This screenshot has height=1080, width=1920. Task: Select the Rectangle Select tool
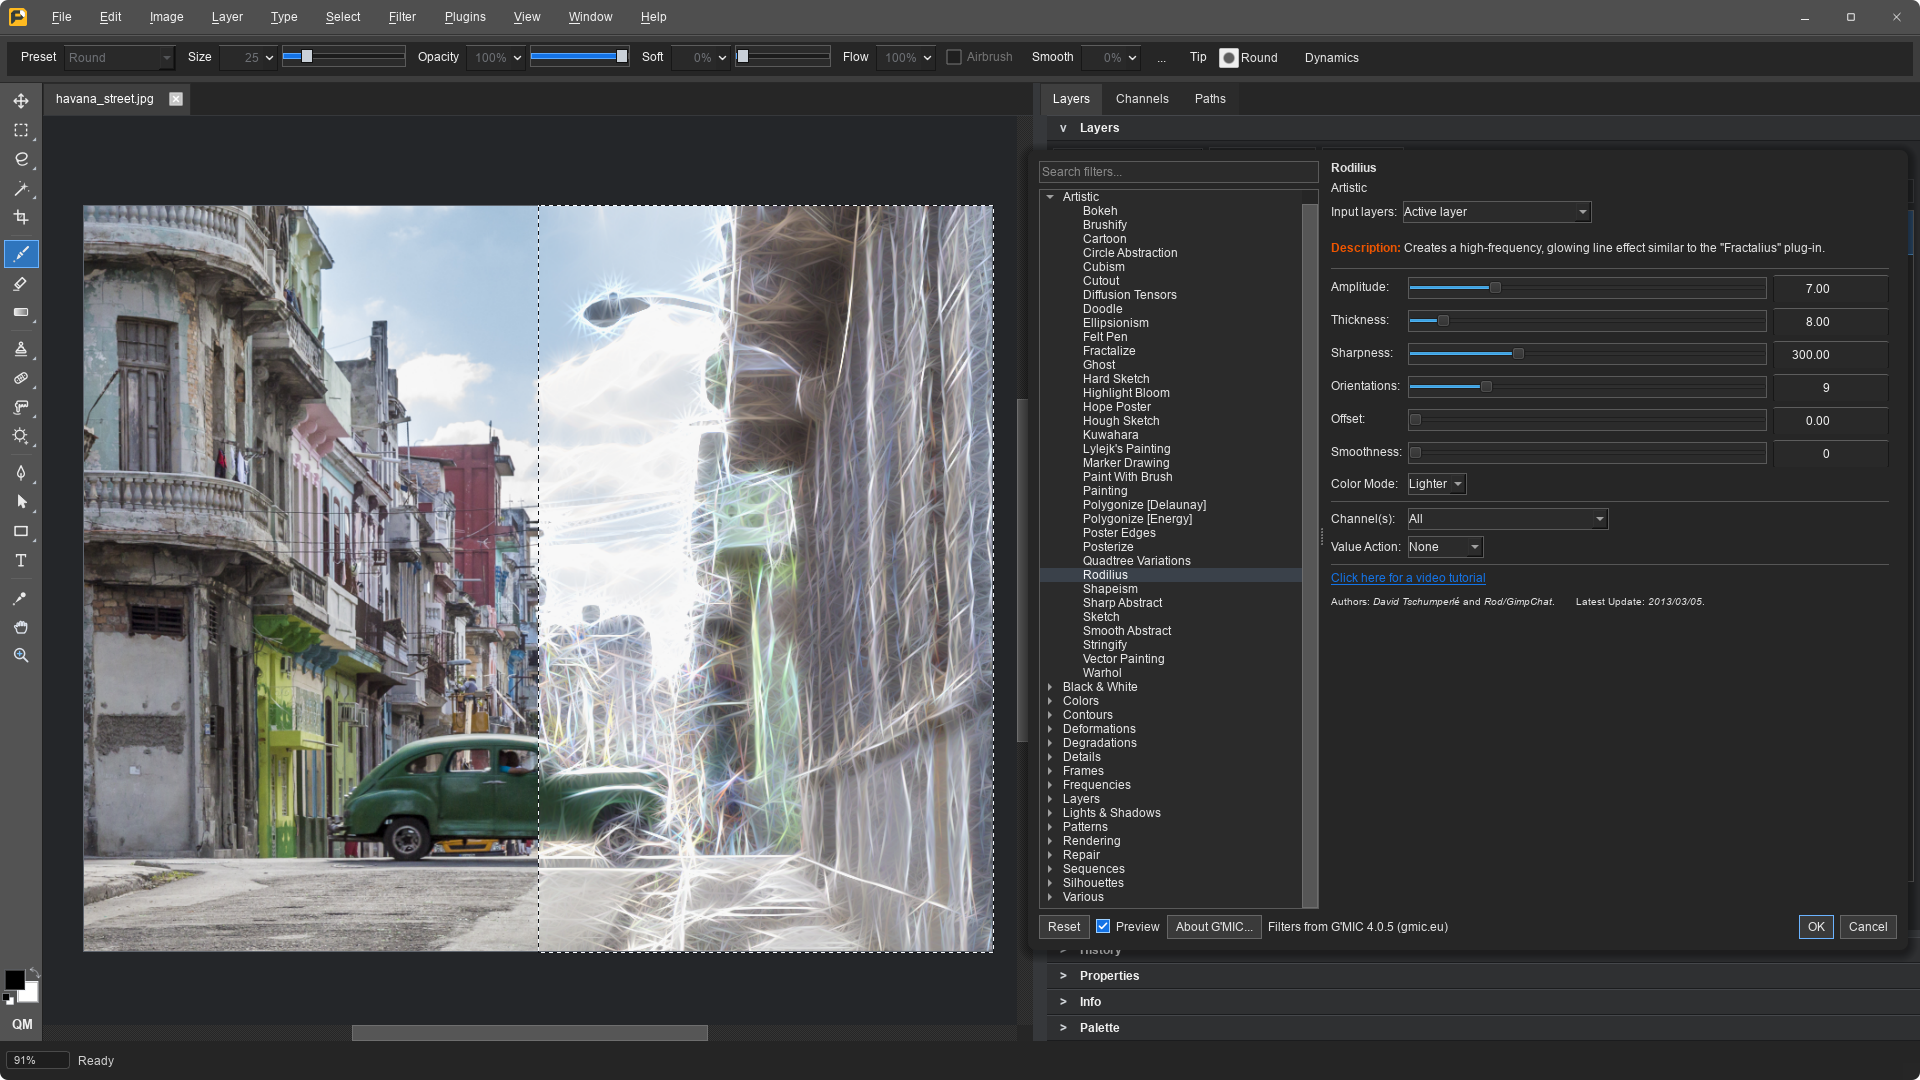click(x=21, y=130)
